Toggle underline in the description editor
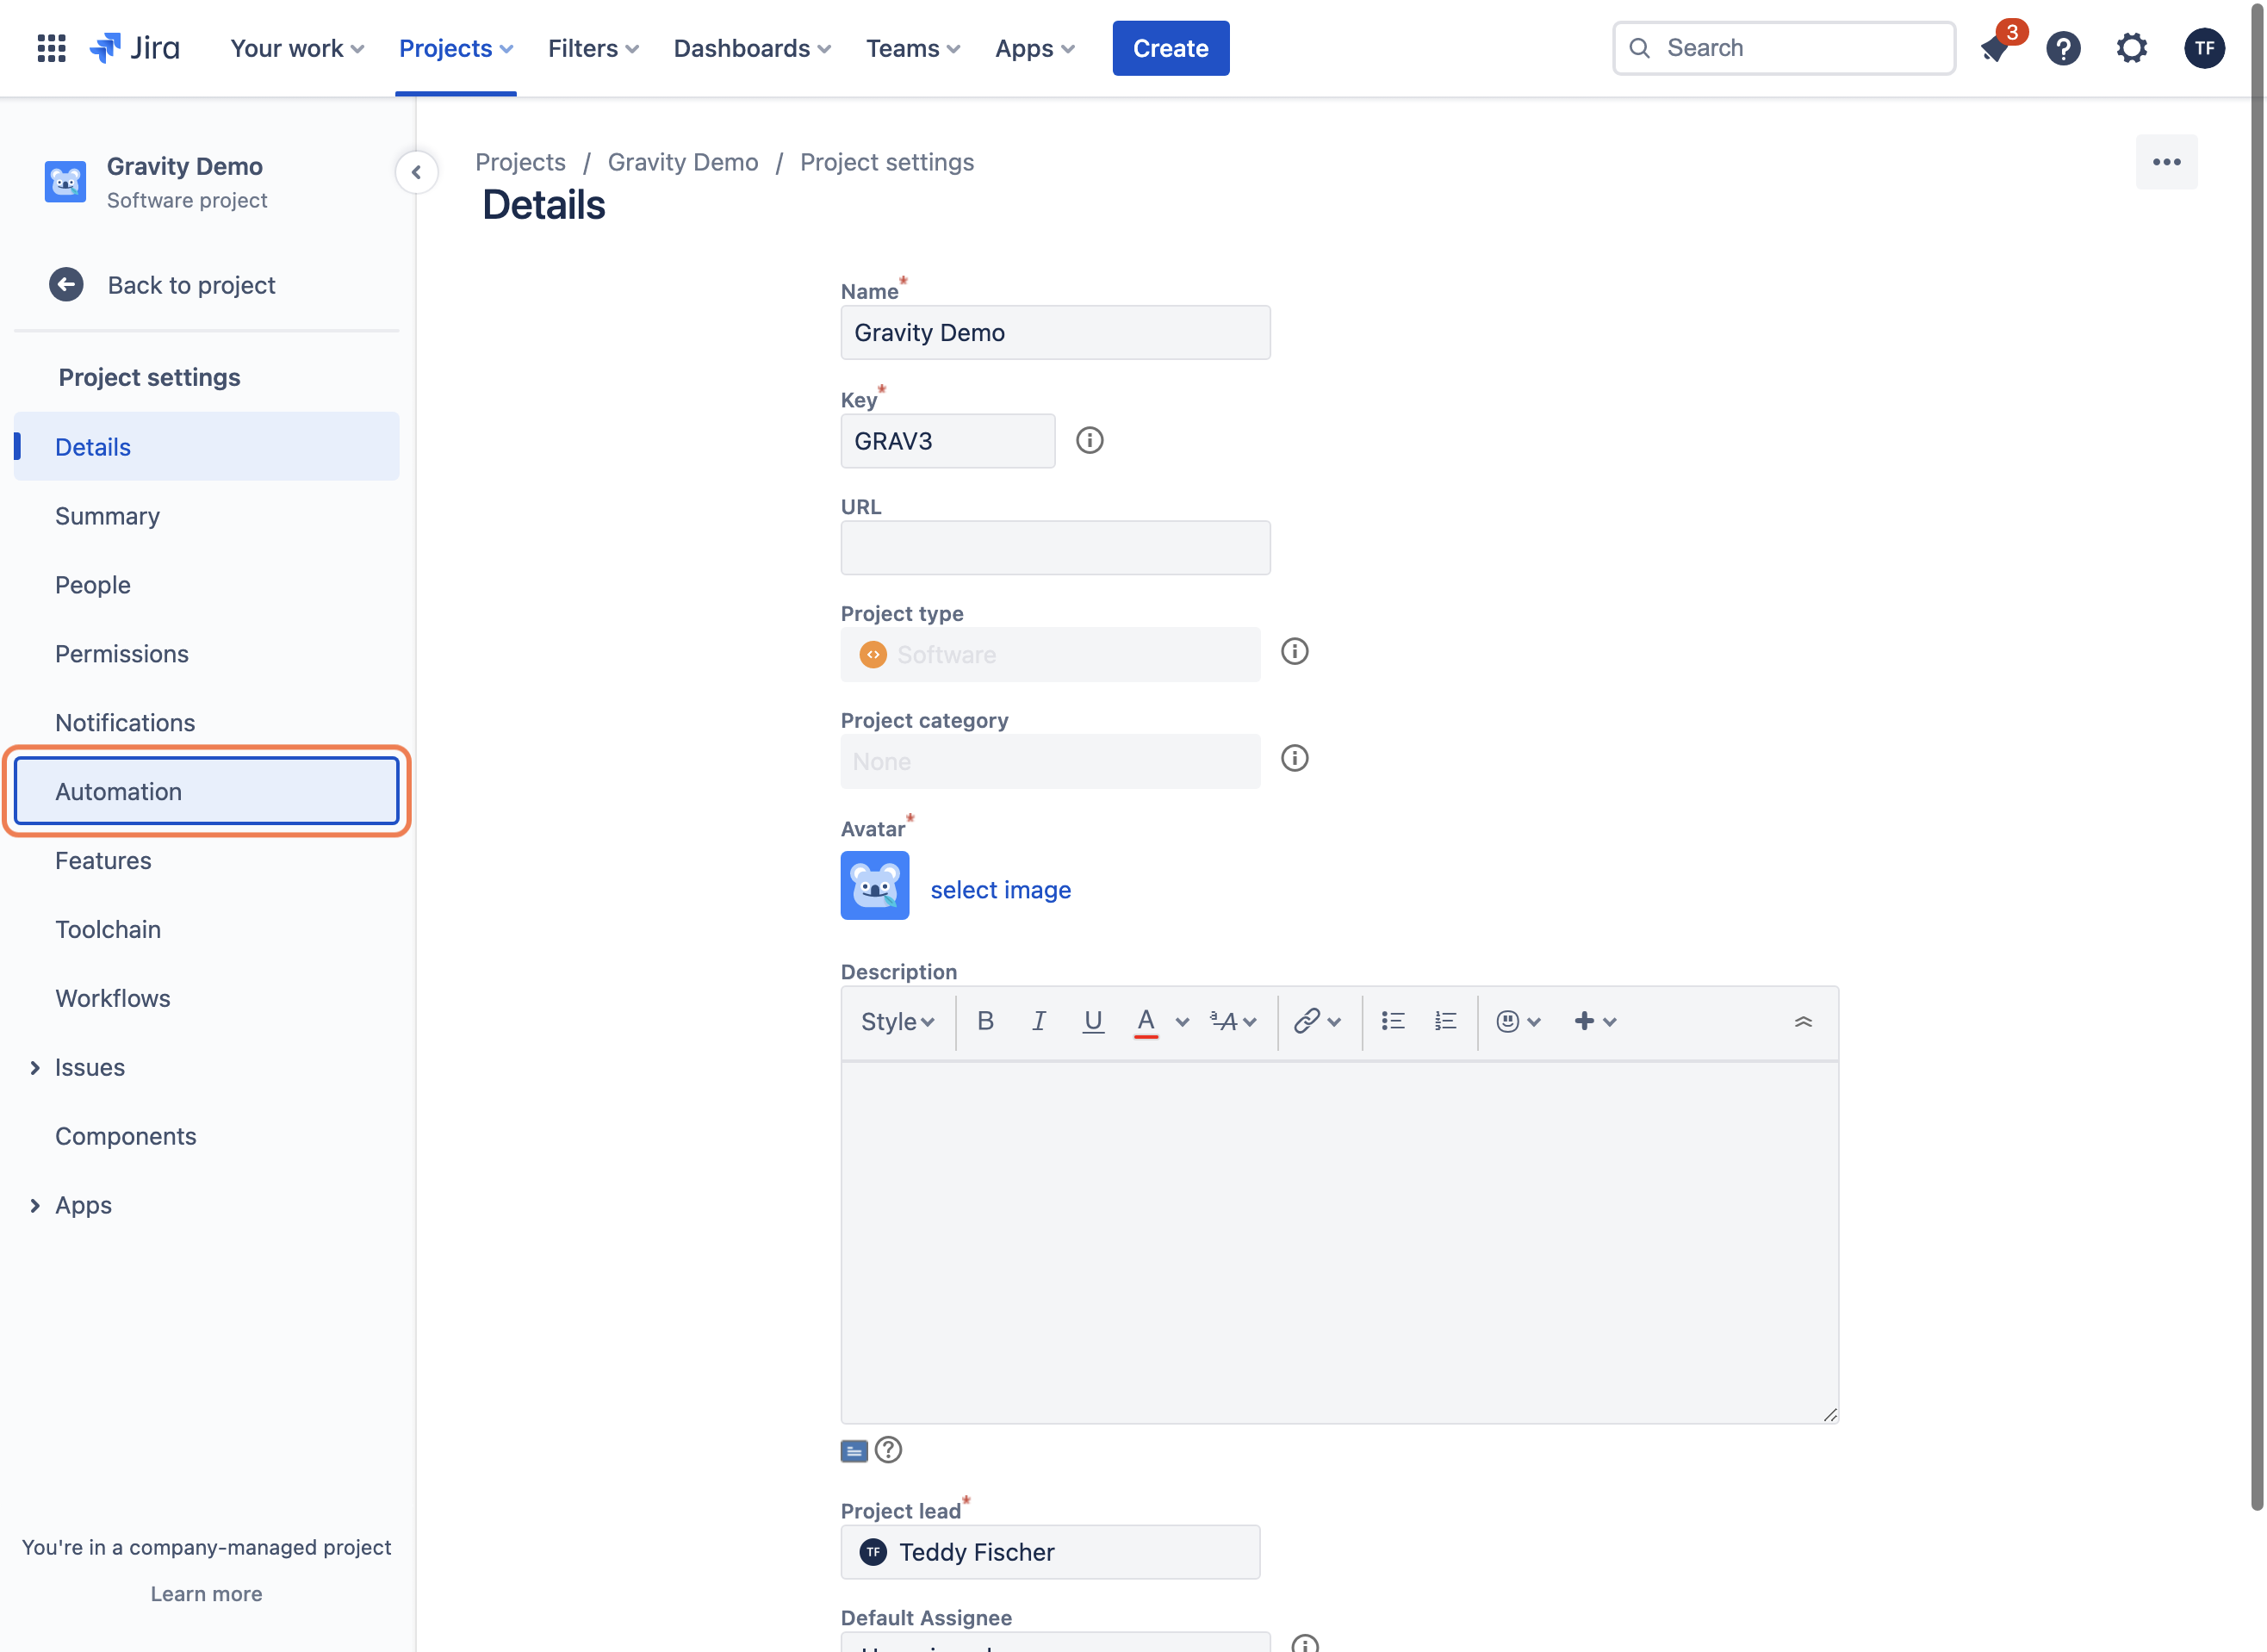 click(1093, 1021)
